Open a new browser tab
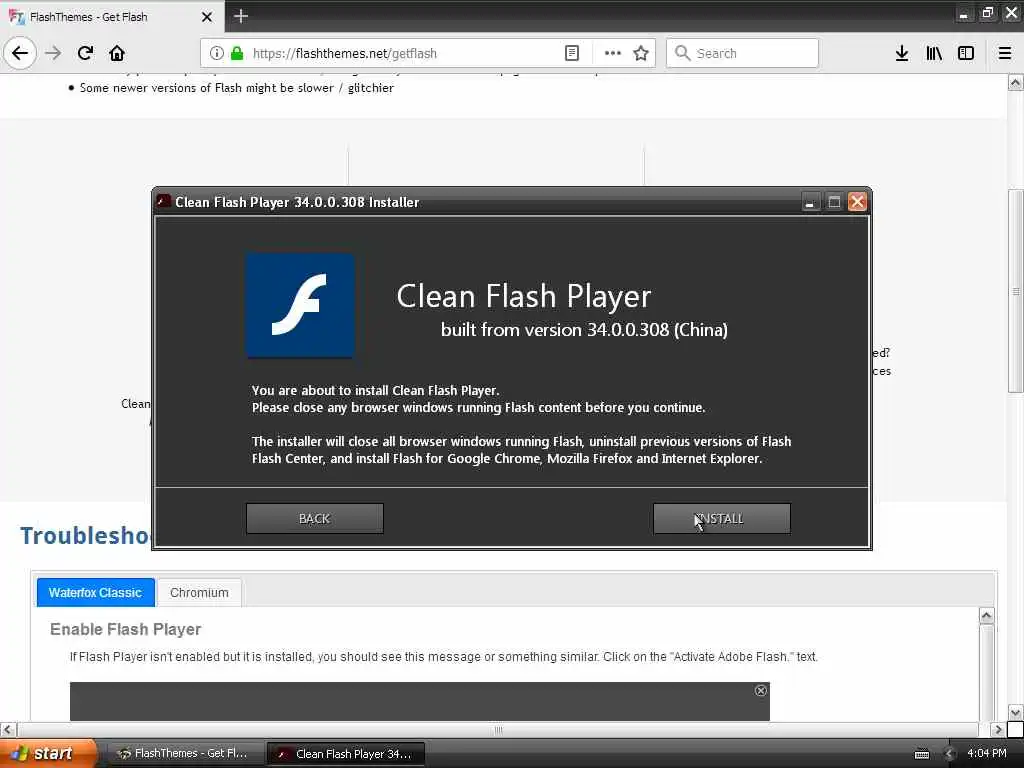The height and width of the screenshot is (768, 1024). click(x=241, y=16)
